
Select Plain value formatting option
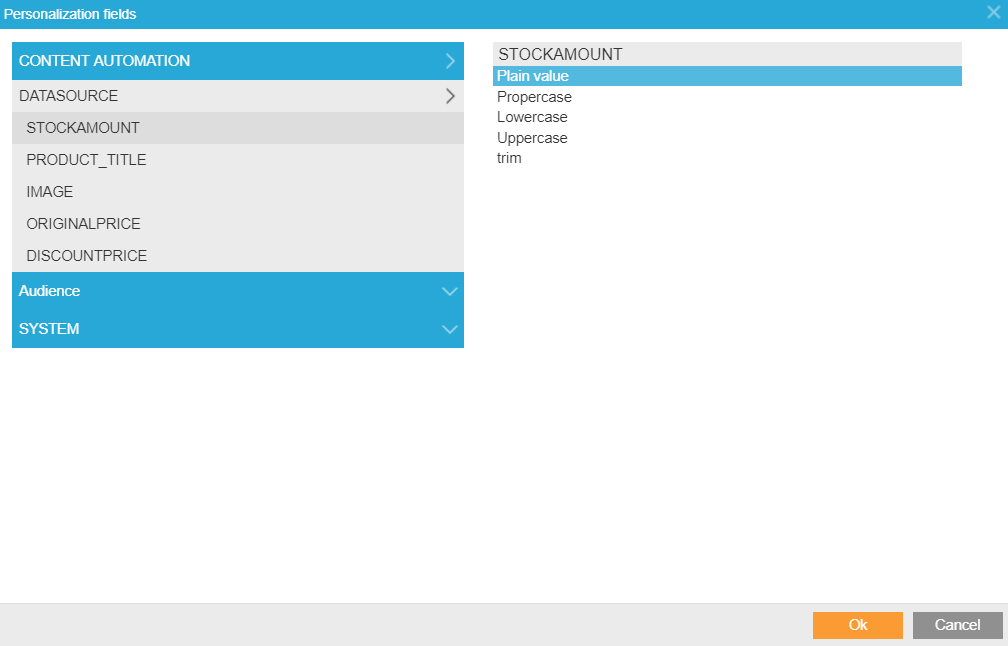[x=533, y=76]
